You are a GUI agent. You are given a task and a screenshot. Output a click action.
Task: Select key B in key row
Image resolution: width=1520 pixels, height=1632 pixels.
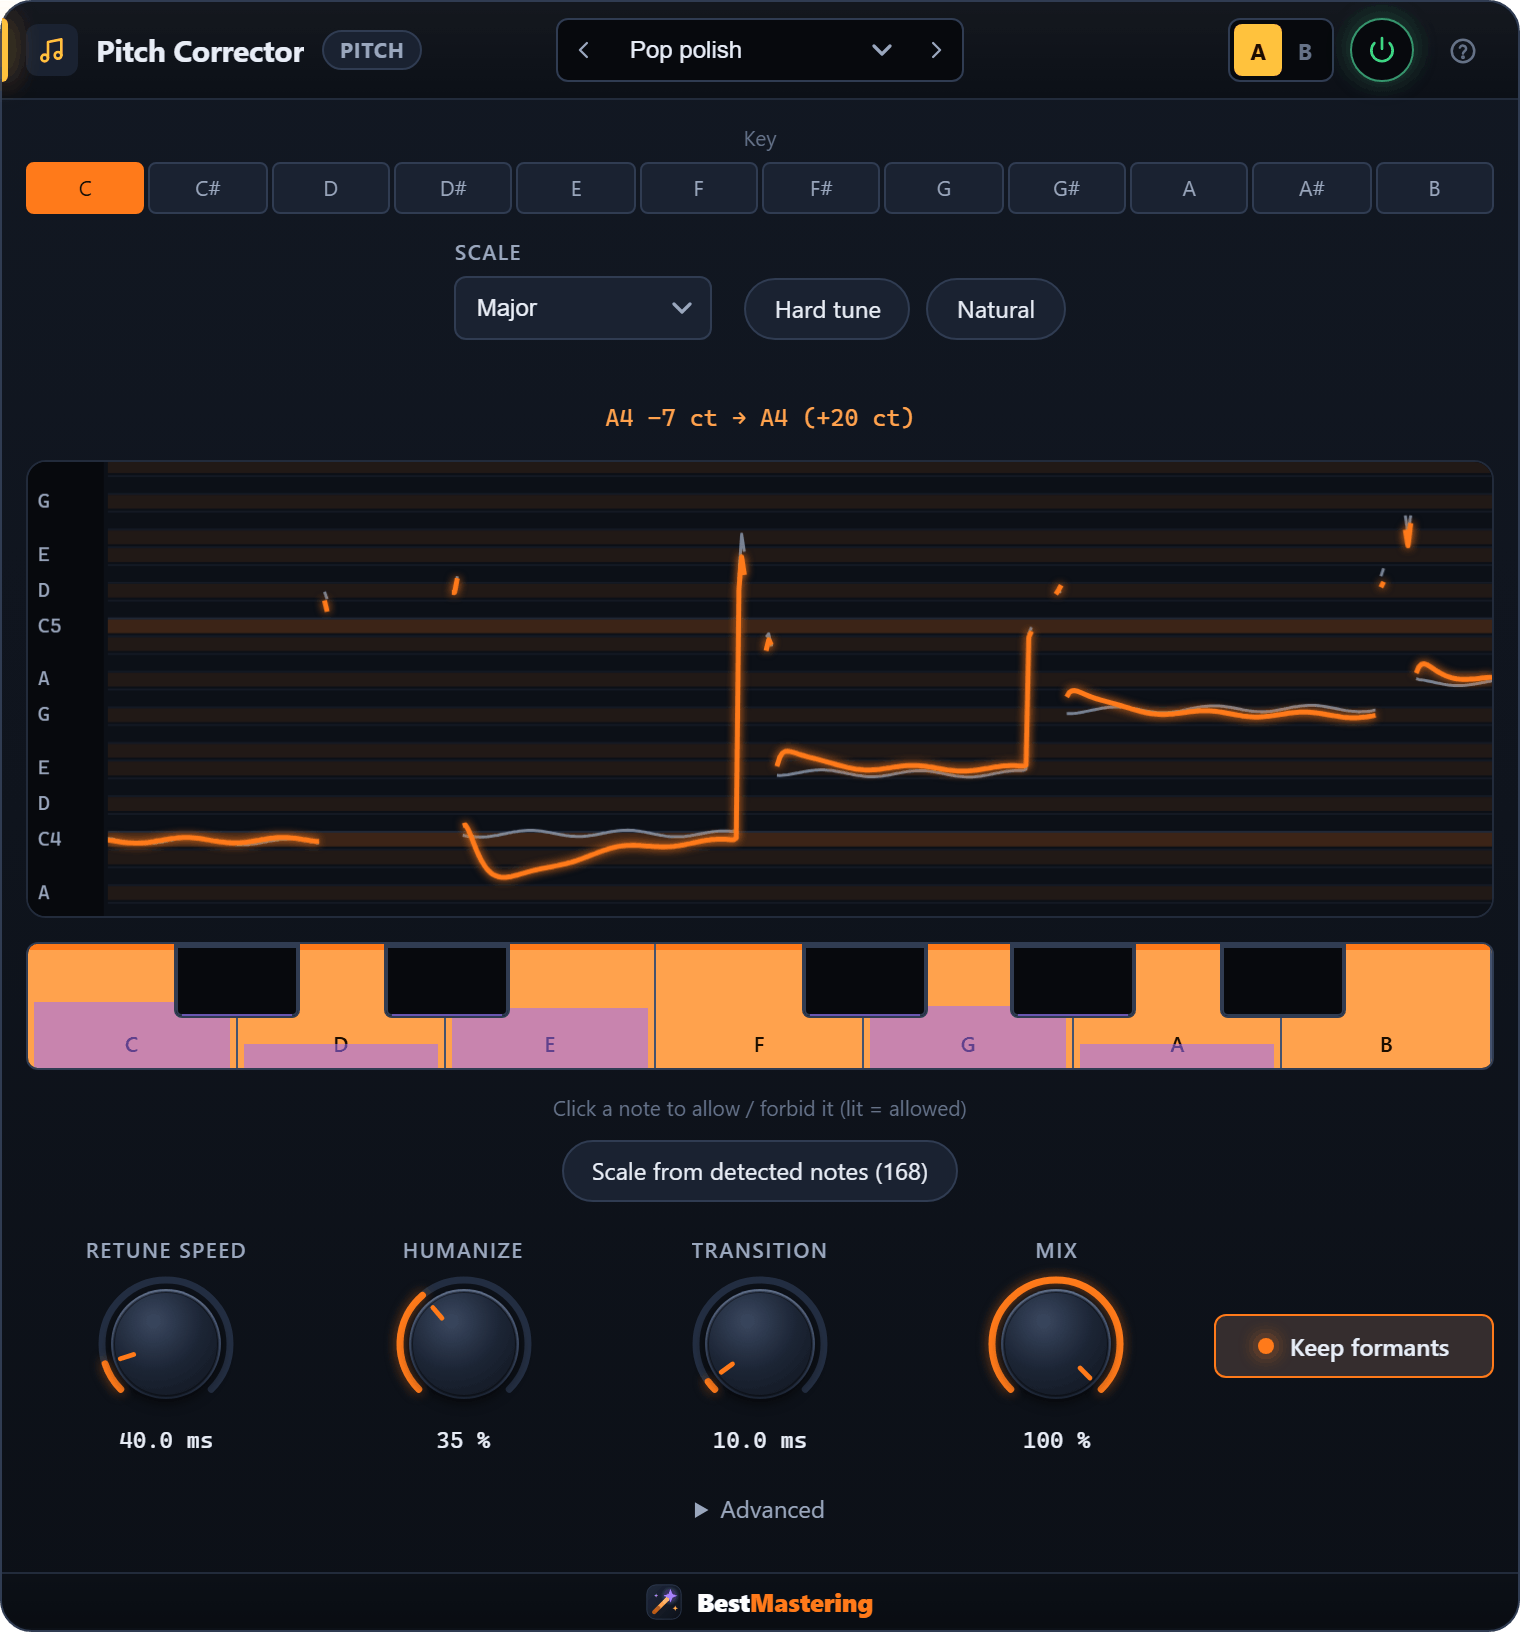(1434, 188)
